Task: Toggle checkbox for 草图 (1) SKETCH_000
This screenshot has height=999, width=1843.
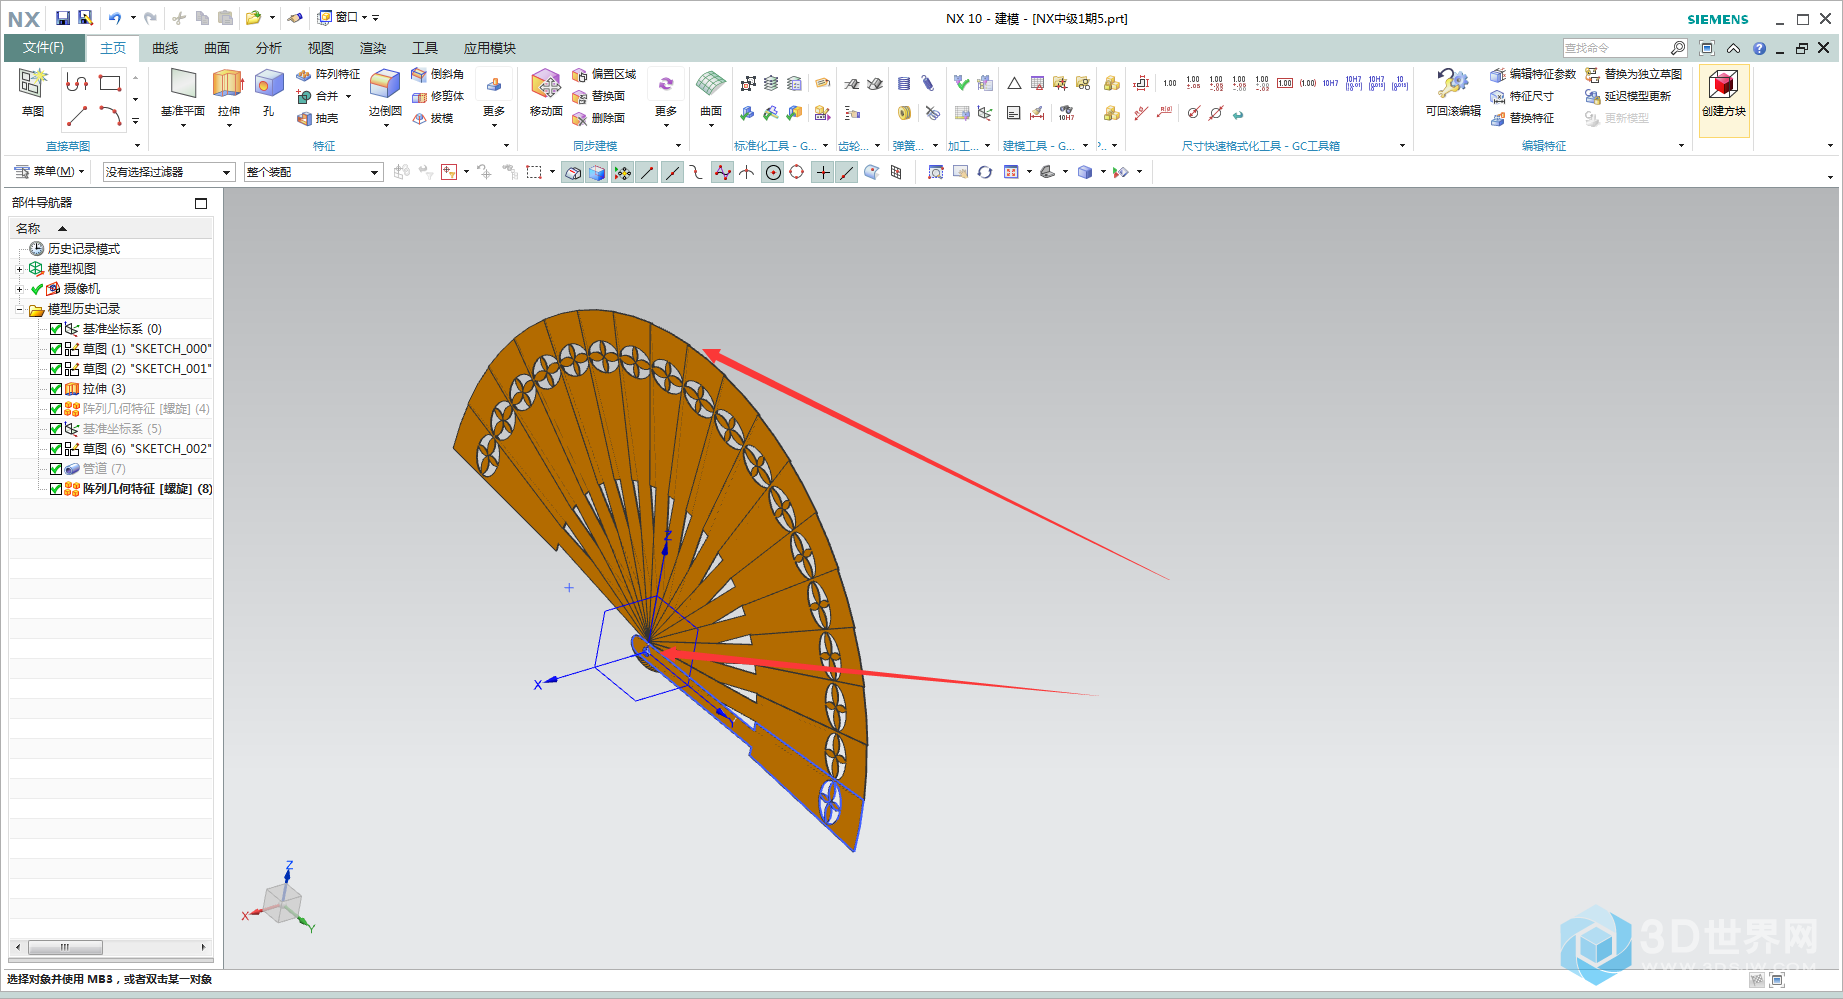Action: click(x=56, y=349)
